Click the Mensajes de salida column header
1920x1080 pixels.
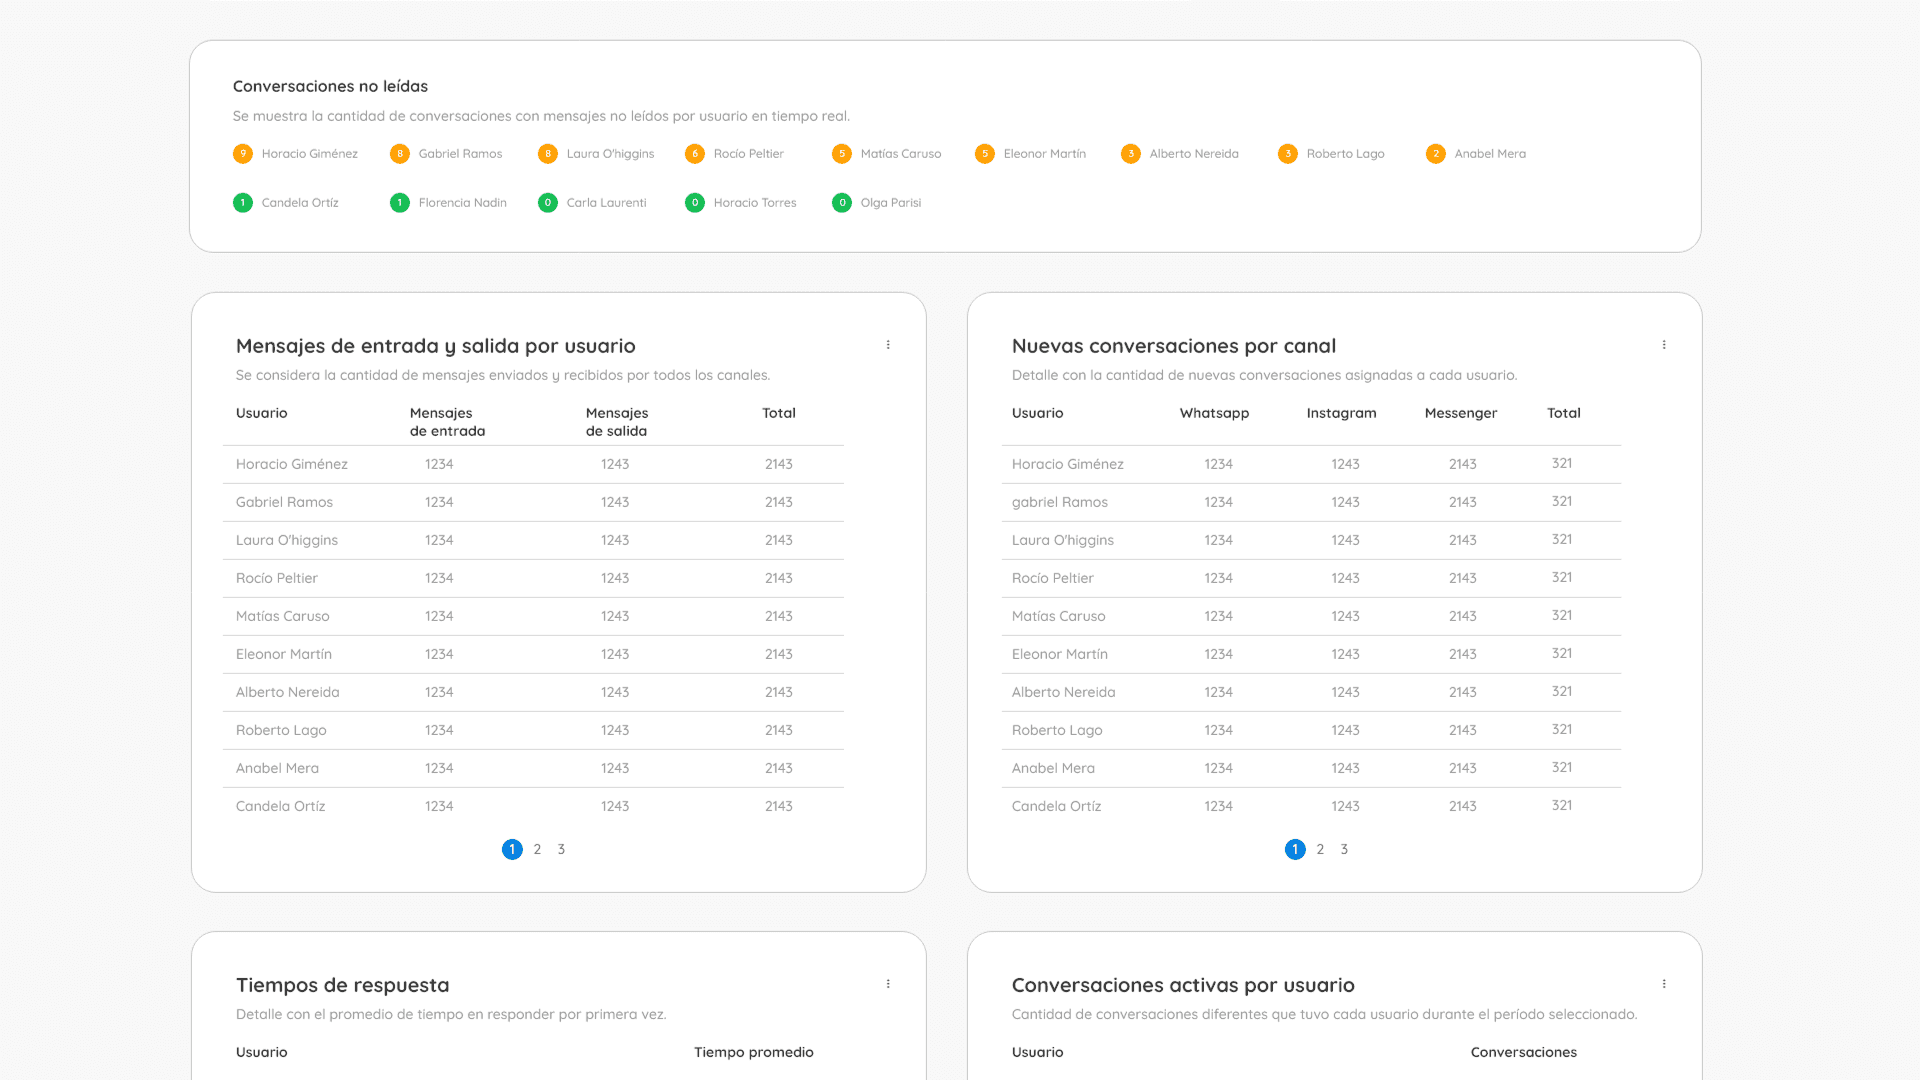616,422
